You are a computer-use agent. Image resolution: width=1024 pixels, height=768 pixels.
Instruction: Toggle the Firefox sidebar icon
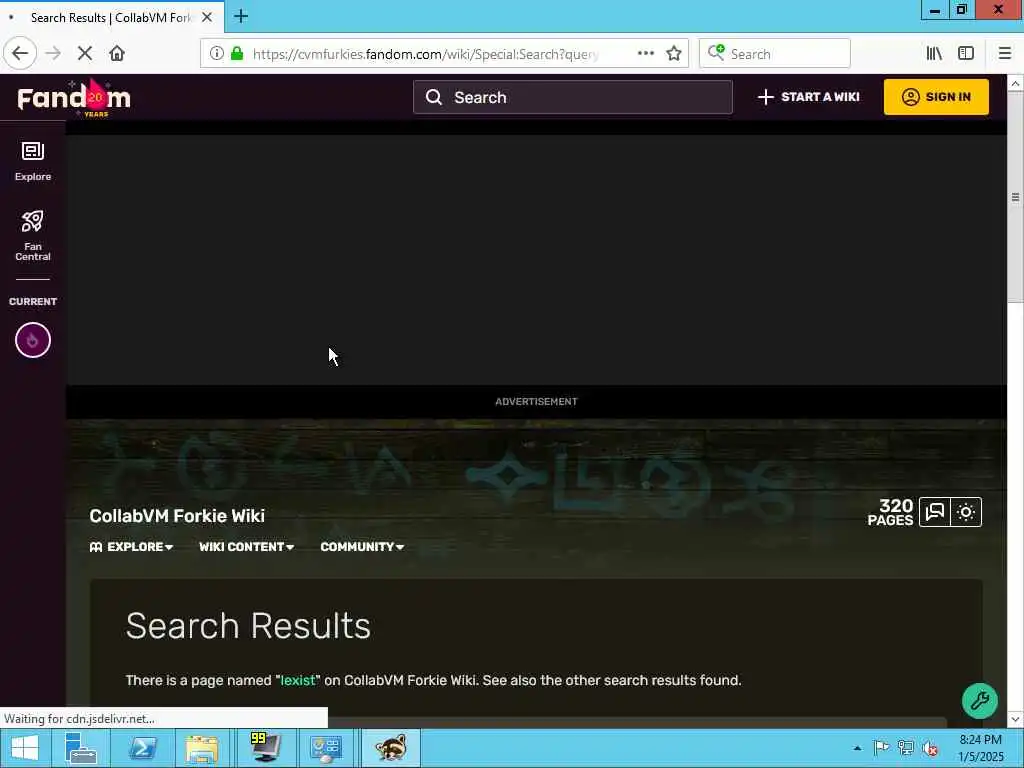click(x=966, y=54)
